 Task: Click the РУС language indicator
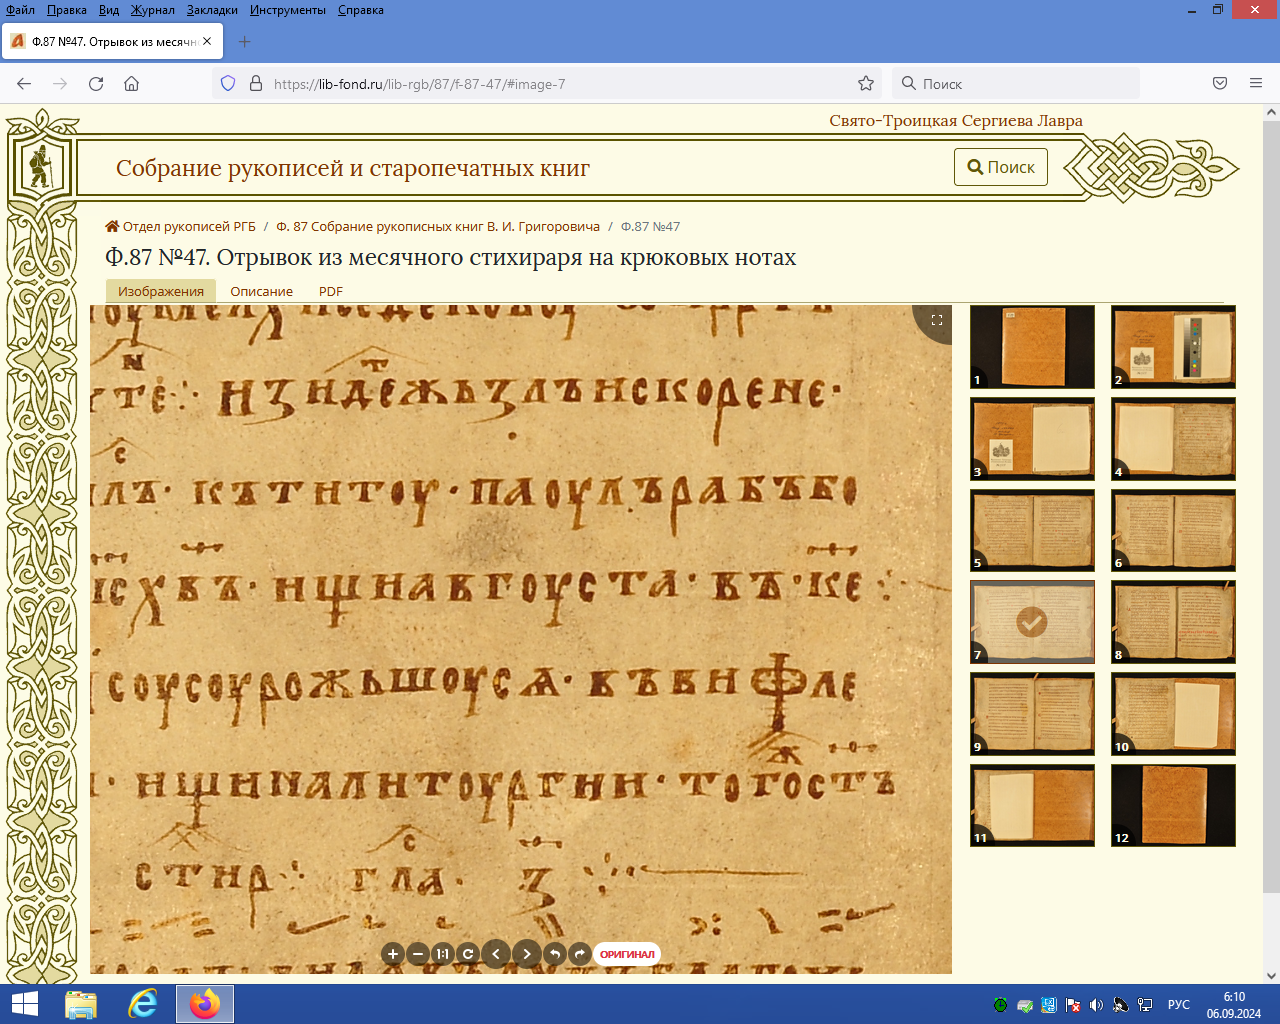(x=1179, y=1005)
